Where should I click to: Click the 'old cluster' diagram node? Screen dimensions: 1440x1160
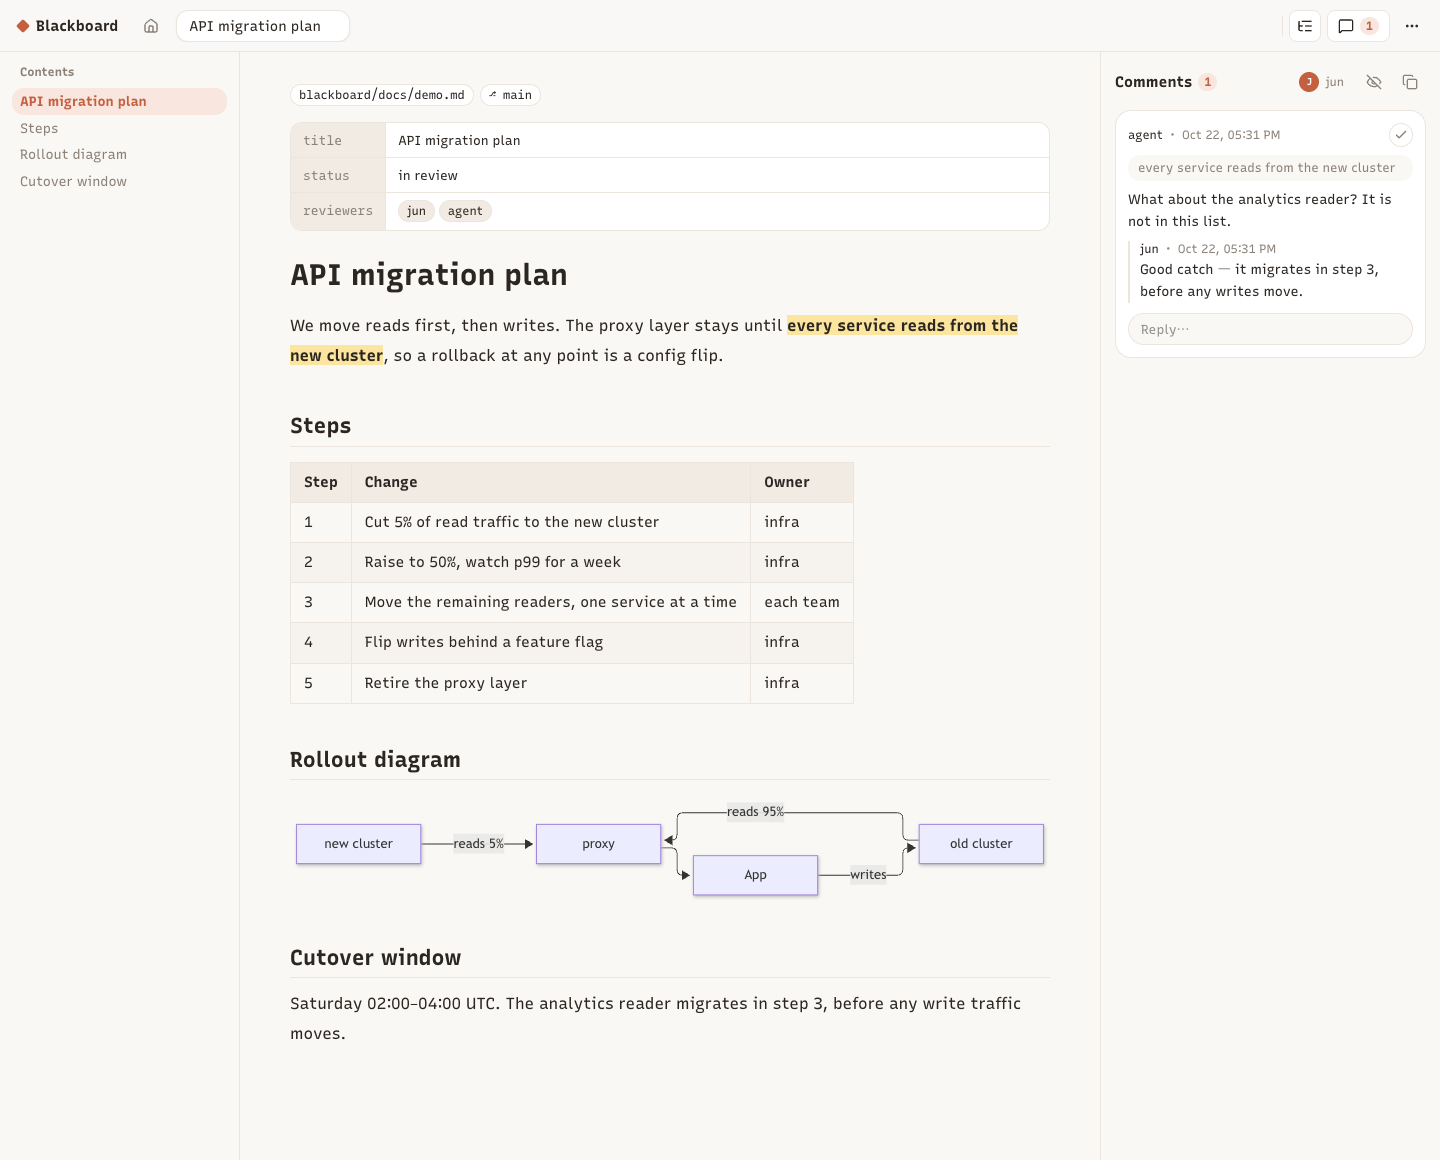tap(981, 844)
